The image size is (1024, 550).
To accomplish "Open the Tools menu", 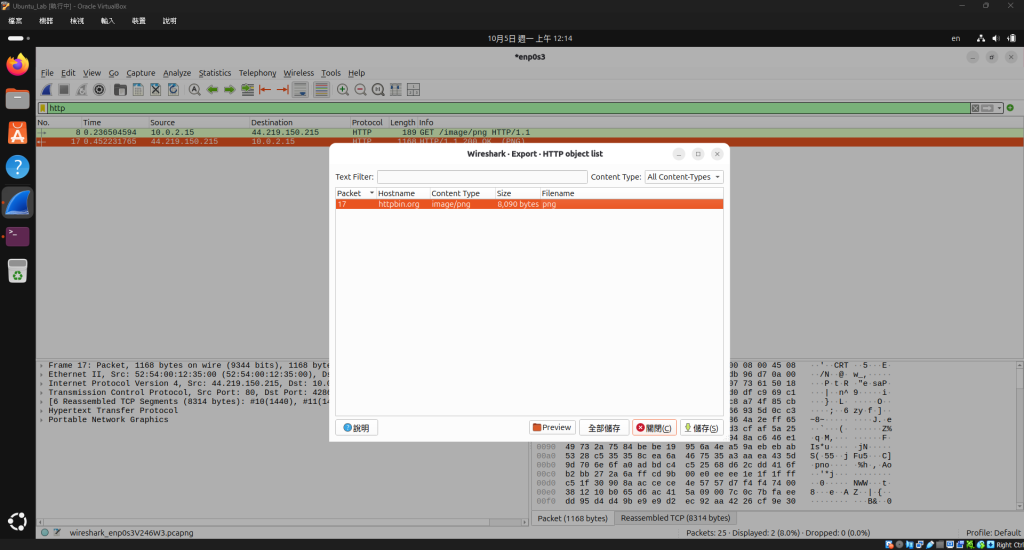I will coord(330,73).
